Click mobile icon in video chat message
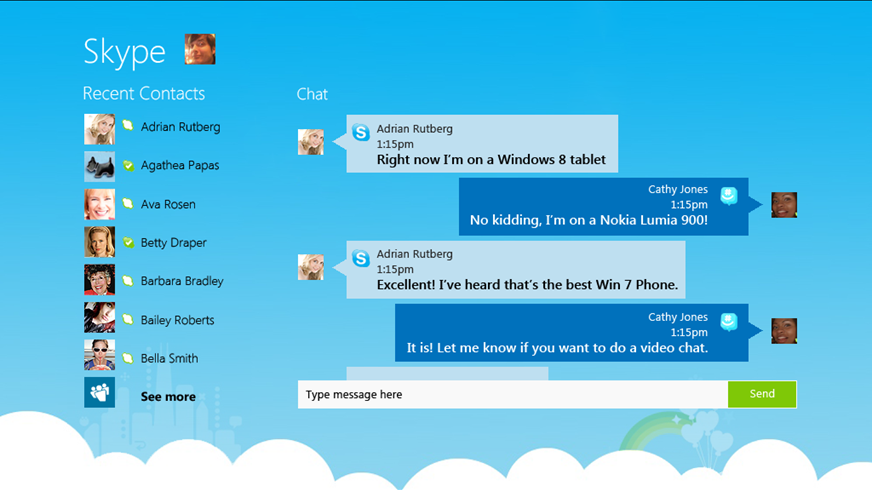Screen dimensions: 872x490 tap(729, 322)
